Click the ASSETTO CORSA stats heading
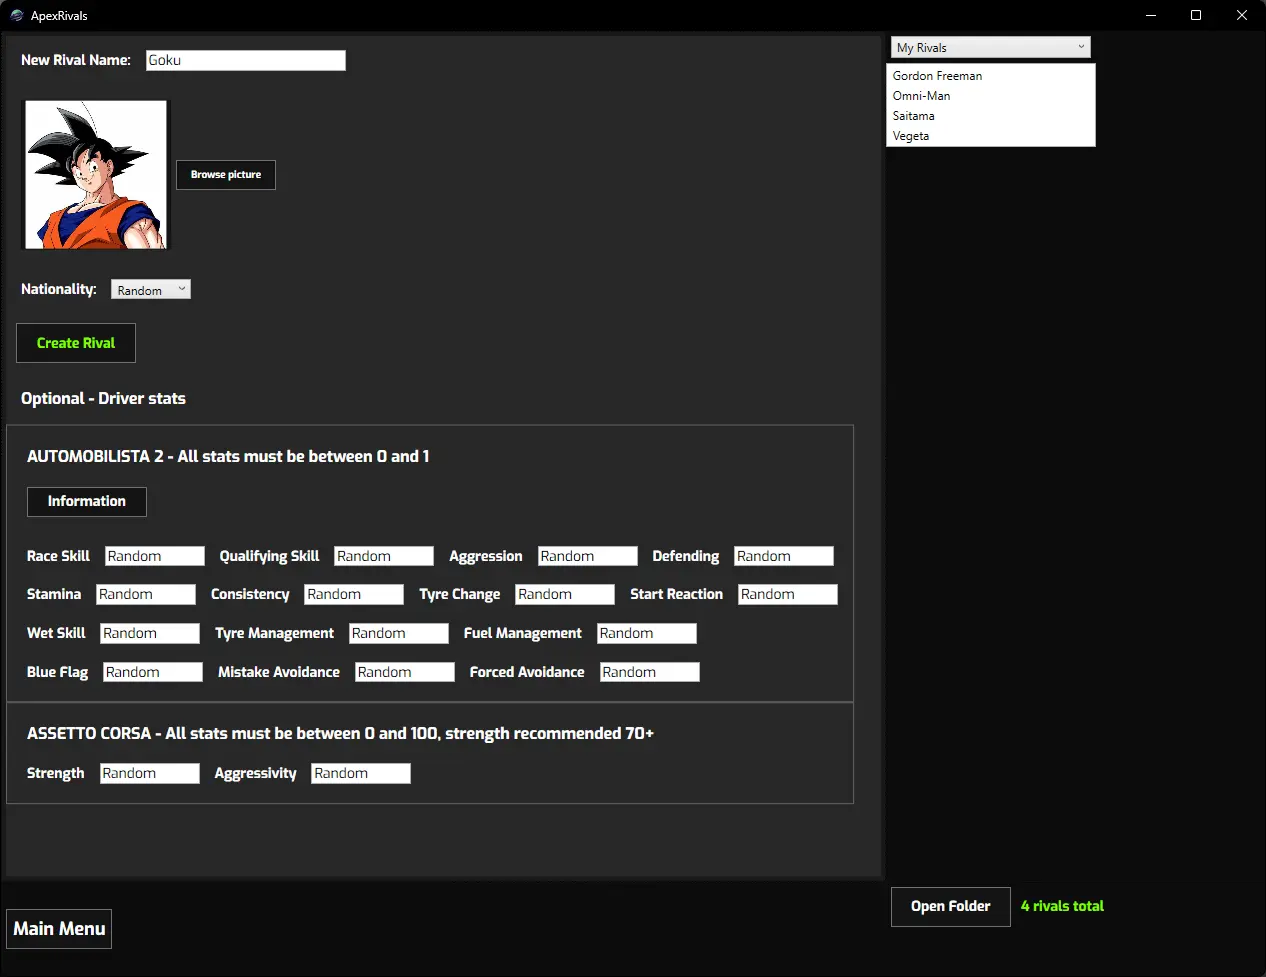Image resolution: width=1266 pixels, height=977 pixels. 340,733
